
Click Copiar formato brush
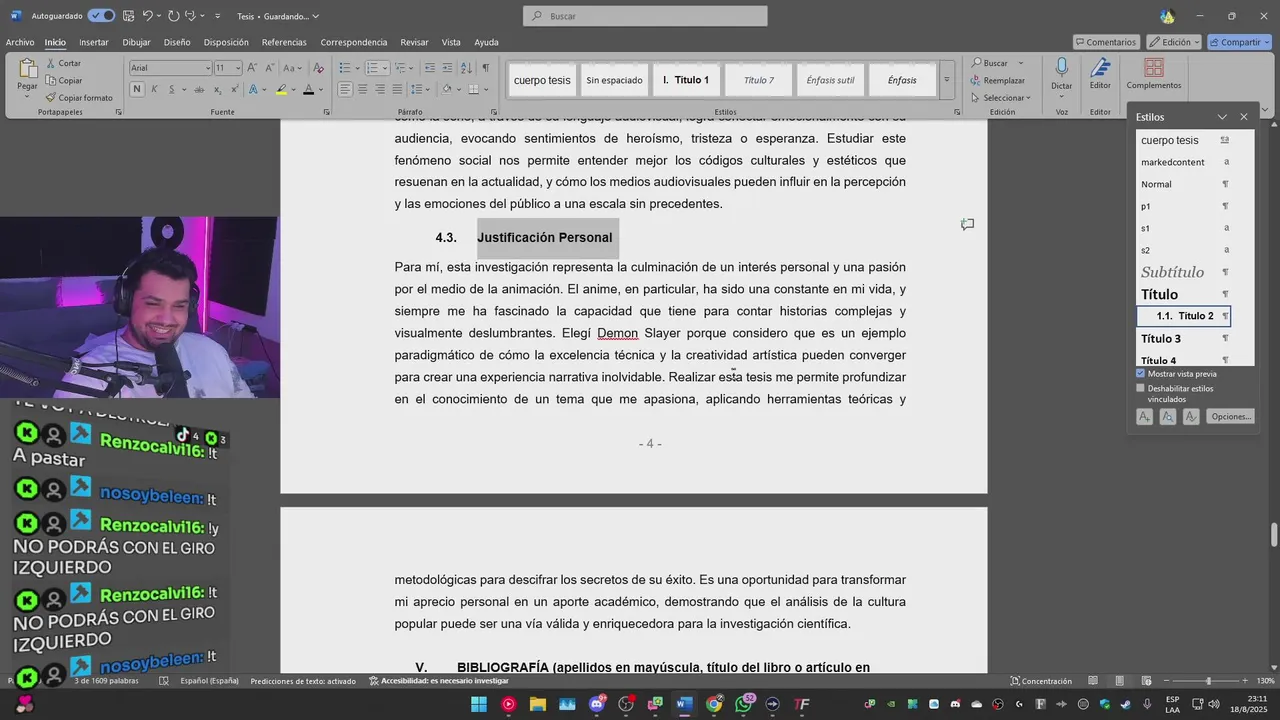(x=79, y=98)
